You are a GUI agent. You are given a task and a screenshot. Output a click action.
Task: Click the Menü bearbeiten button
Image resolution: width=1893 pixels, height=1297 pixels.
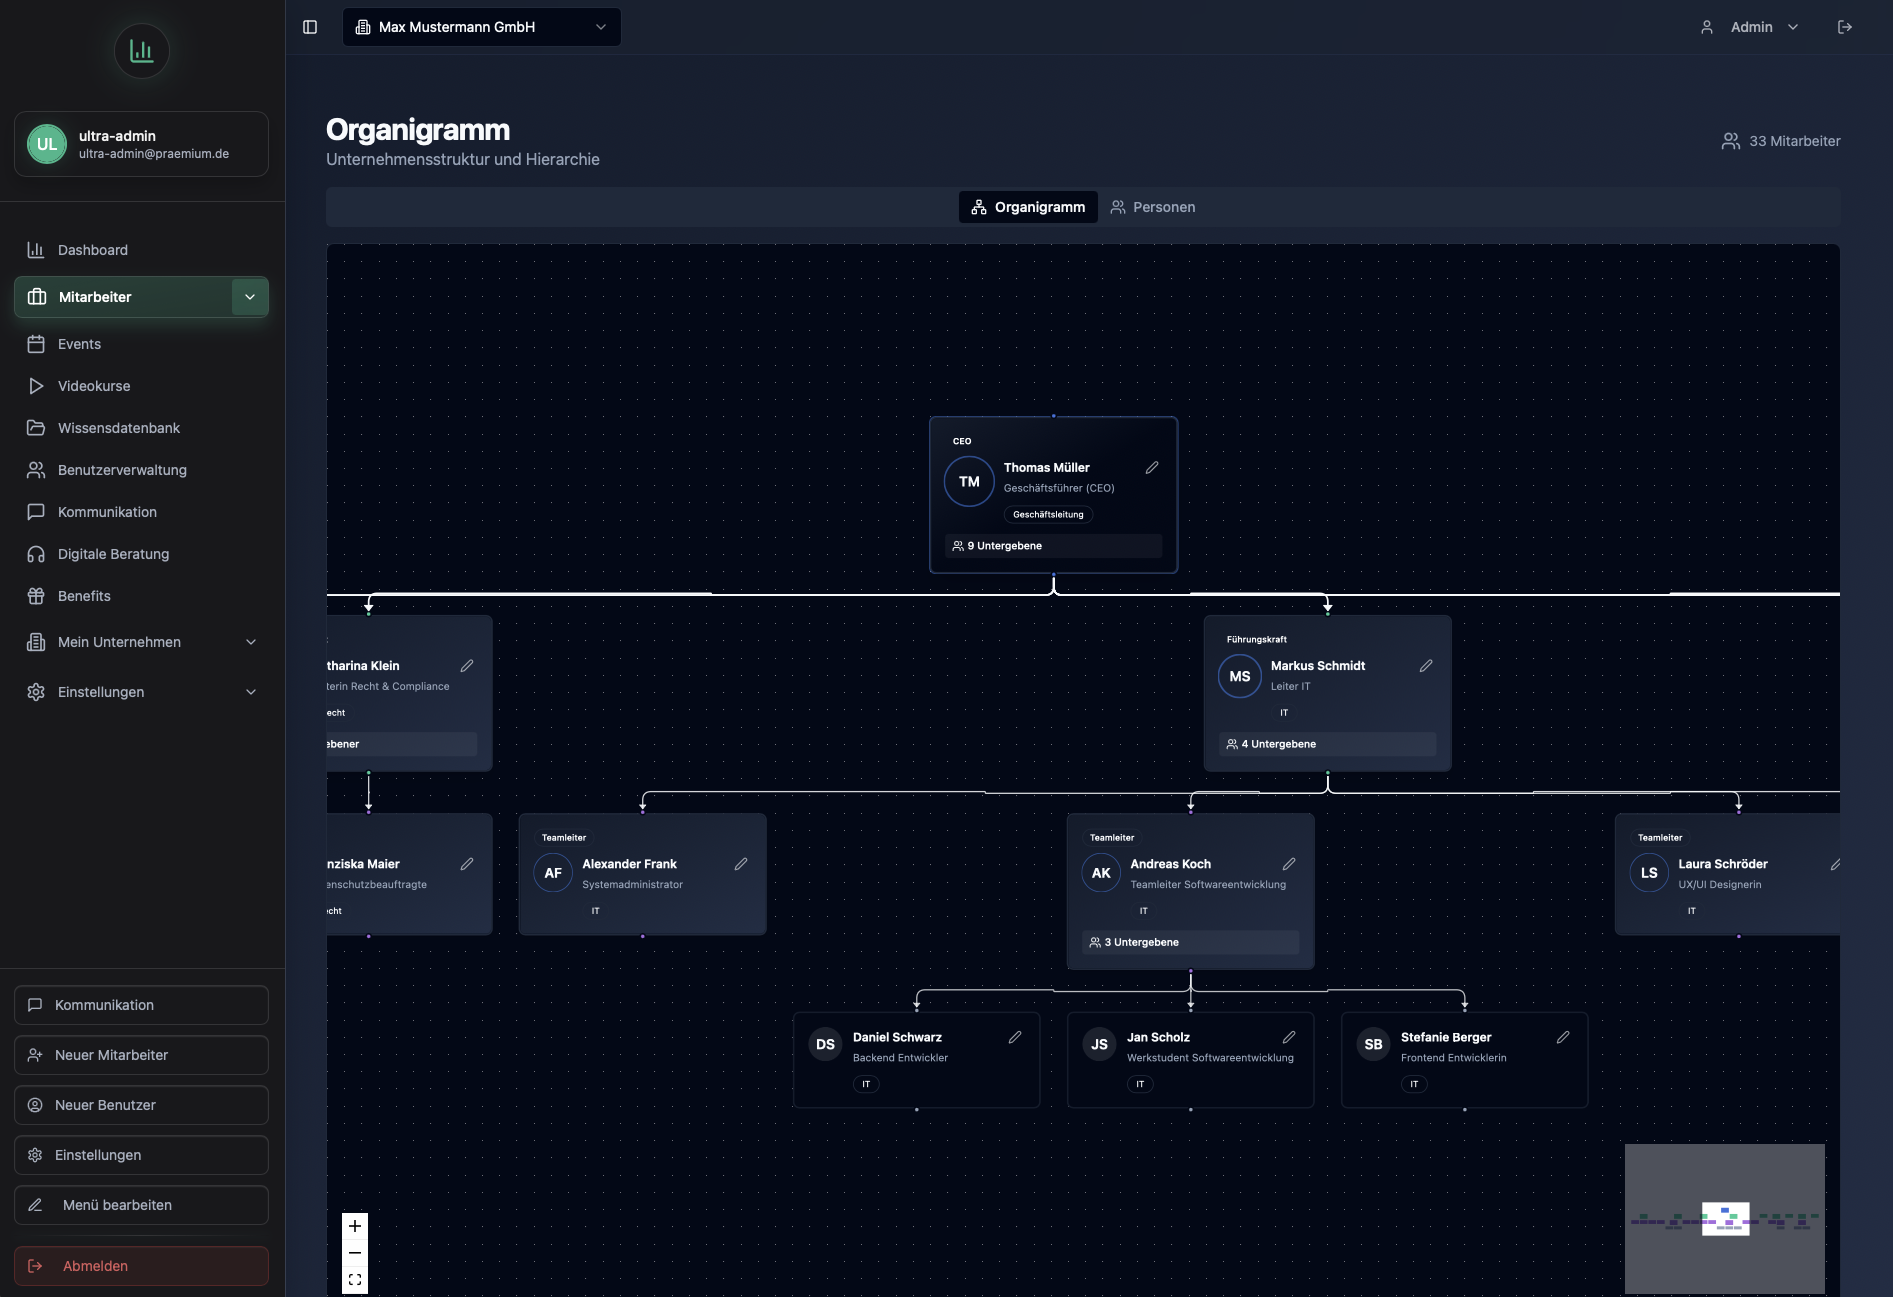(x=141, y=1205)
